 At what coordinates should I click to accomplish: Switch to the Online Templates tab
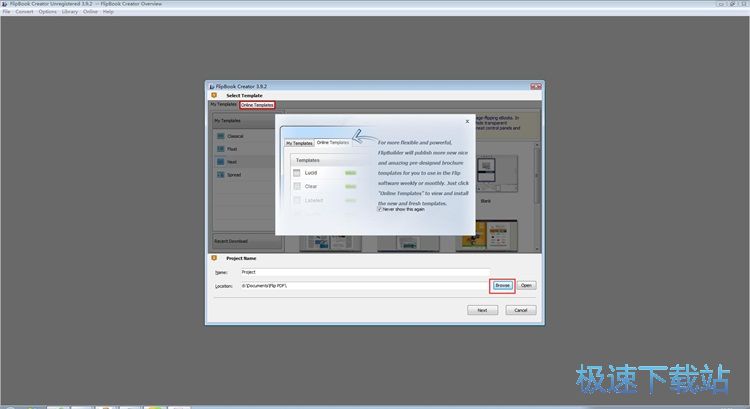[257, 105]
